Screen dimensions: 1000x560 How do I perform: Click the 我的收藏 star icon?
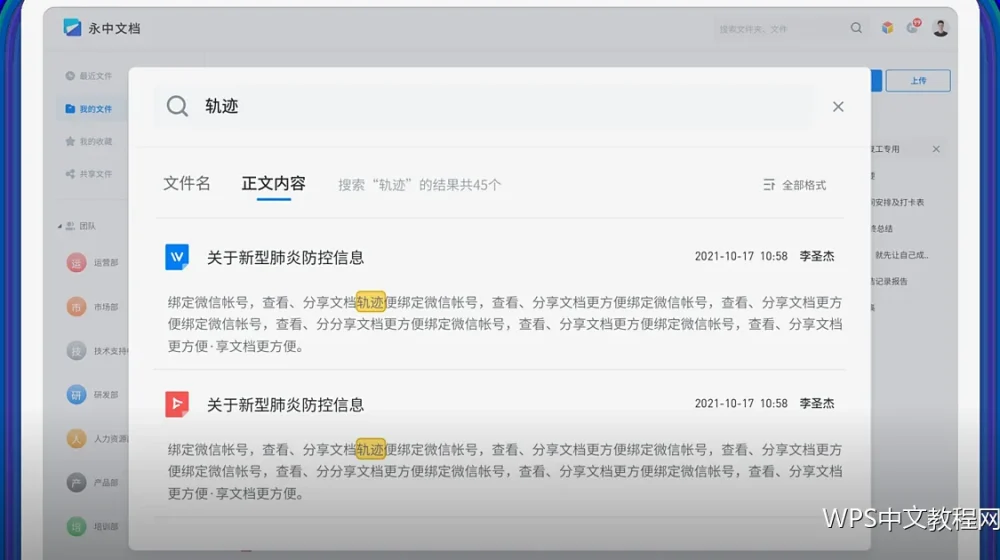pos(70,142)
